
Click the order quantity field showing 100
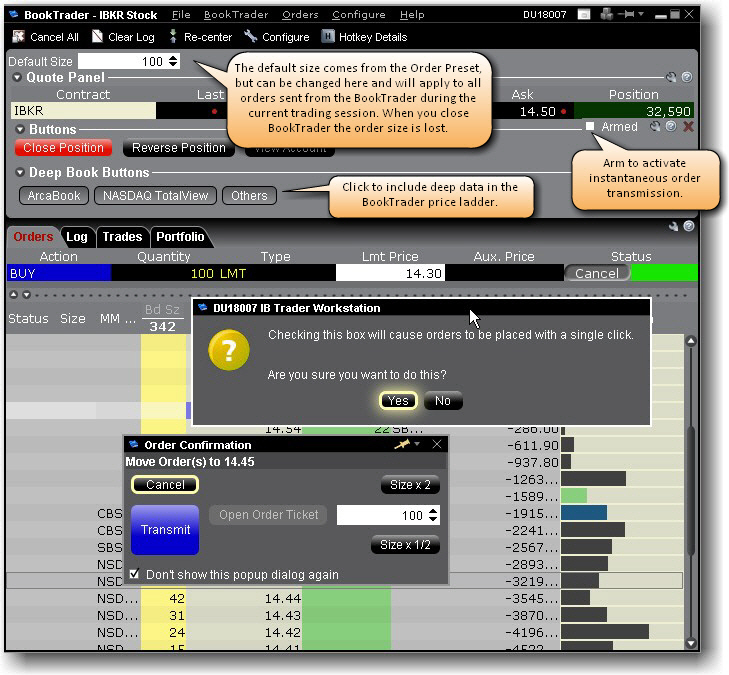pos(380,515)
